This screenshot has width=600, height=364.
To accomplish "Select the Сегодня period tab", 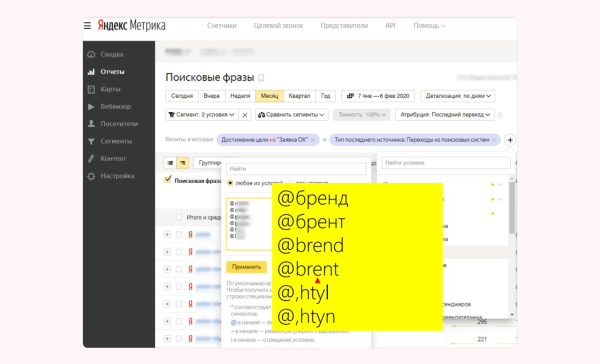I will click(x=182, y=96).
